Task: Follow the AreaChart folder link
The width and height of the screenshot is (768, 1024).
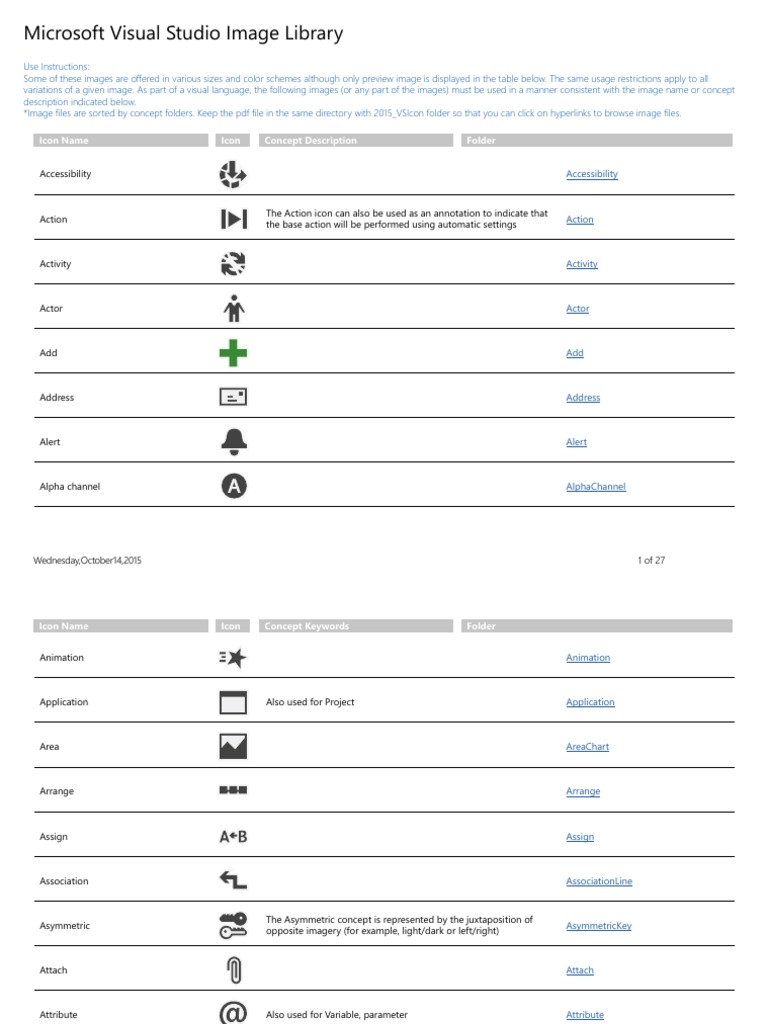Action: click(587, 747)
